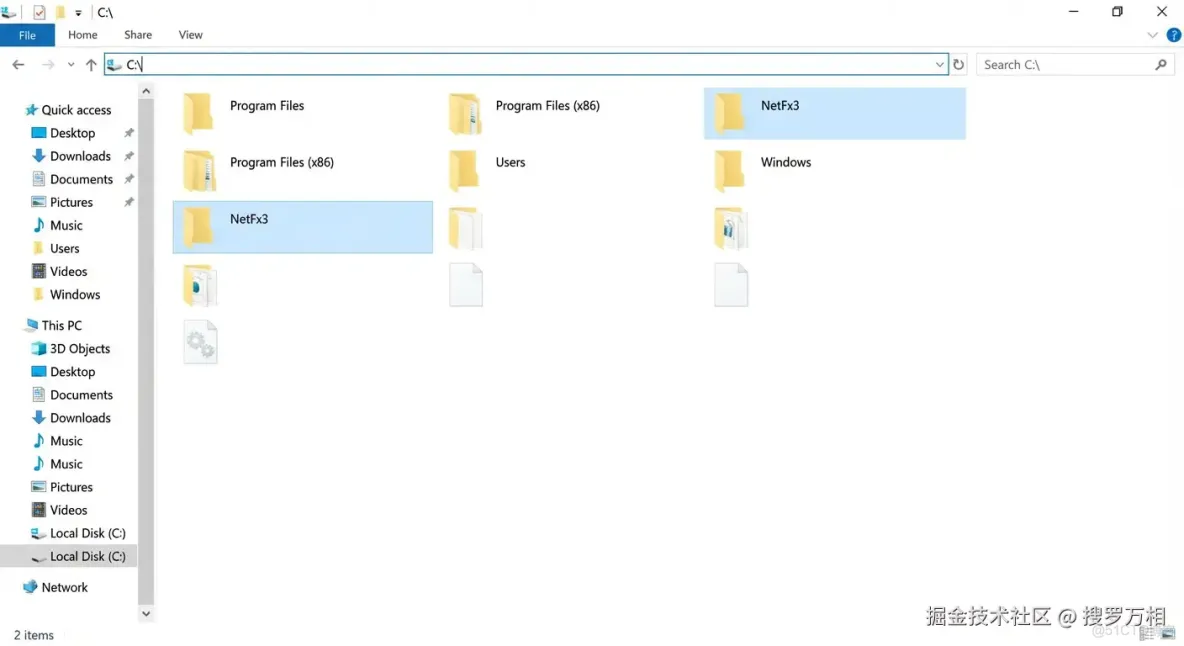
Task: Click the pin icon next to Pictures
Action: point(128,202)
